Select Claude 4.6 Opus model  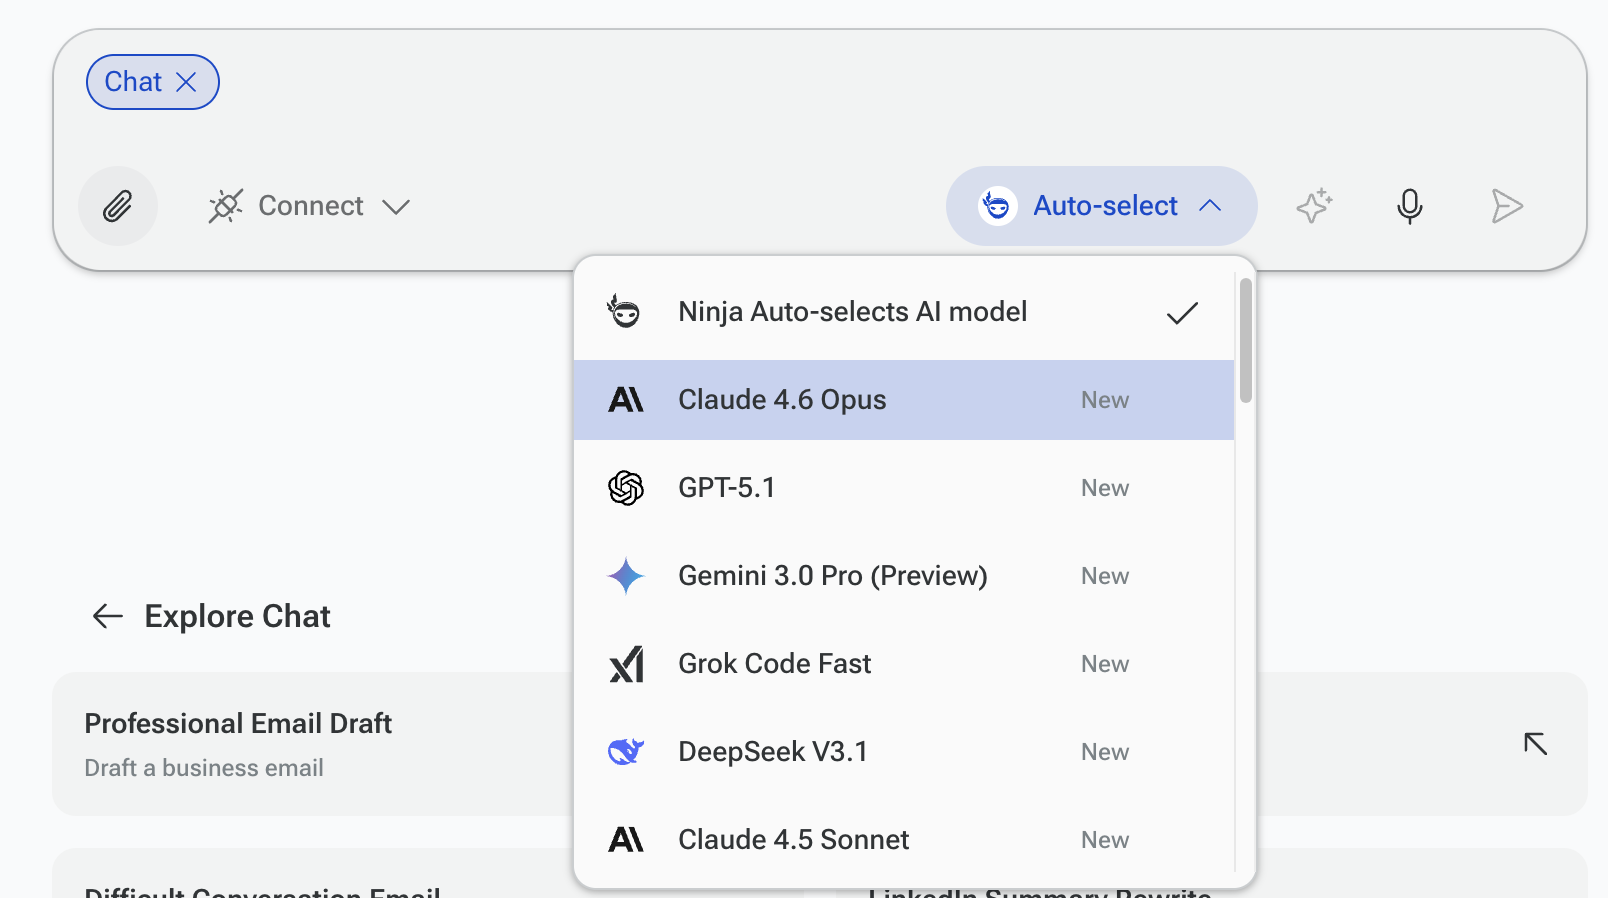pyautogui.click(x=904, y=400)
